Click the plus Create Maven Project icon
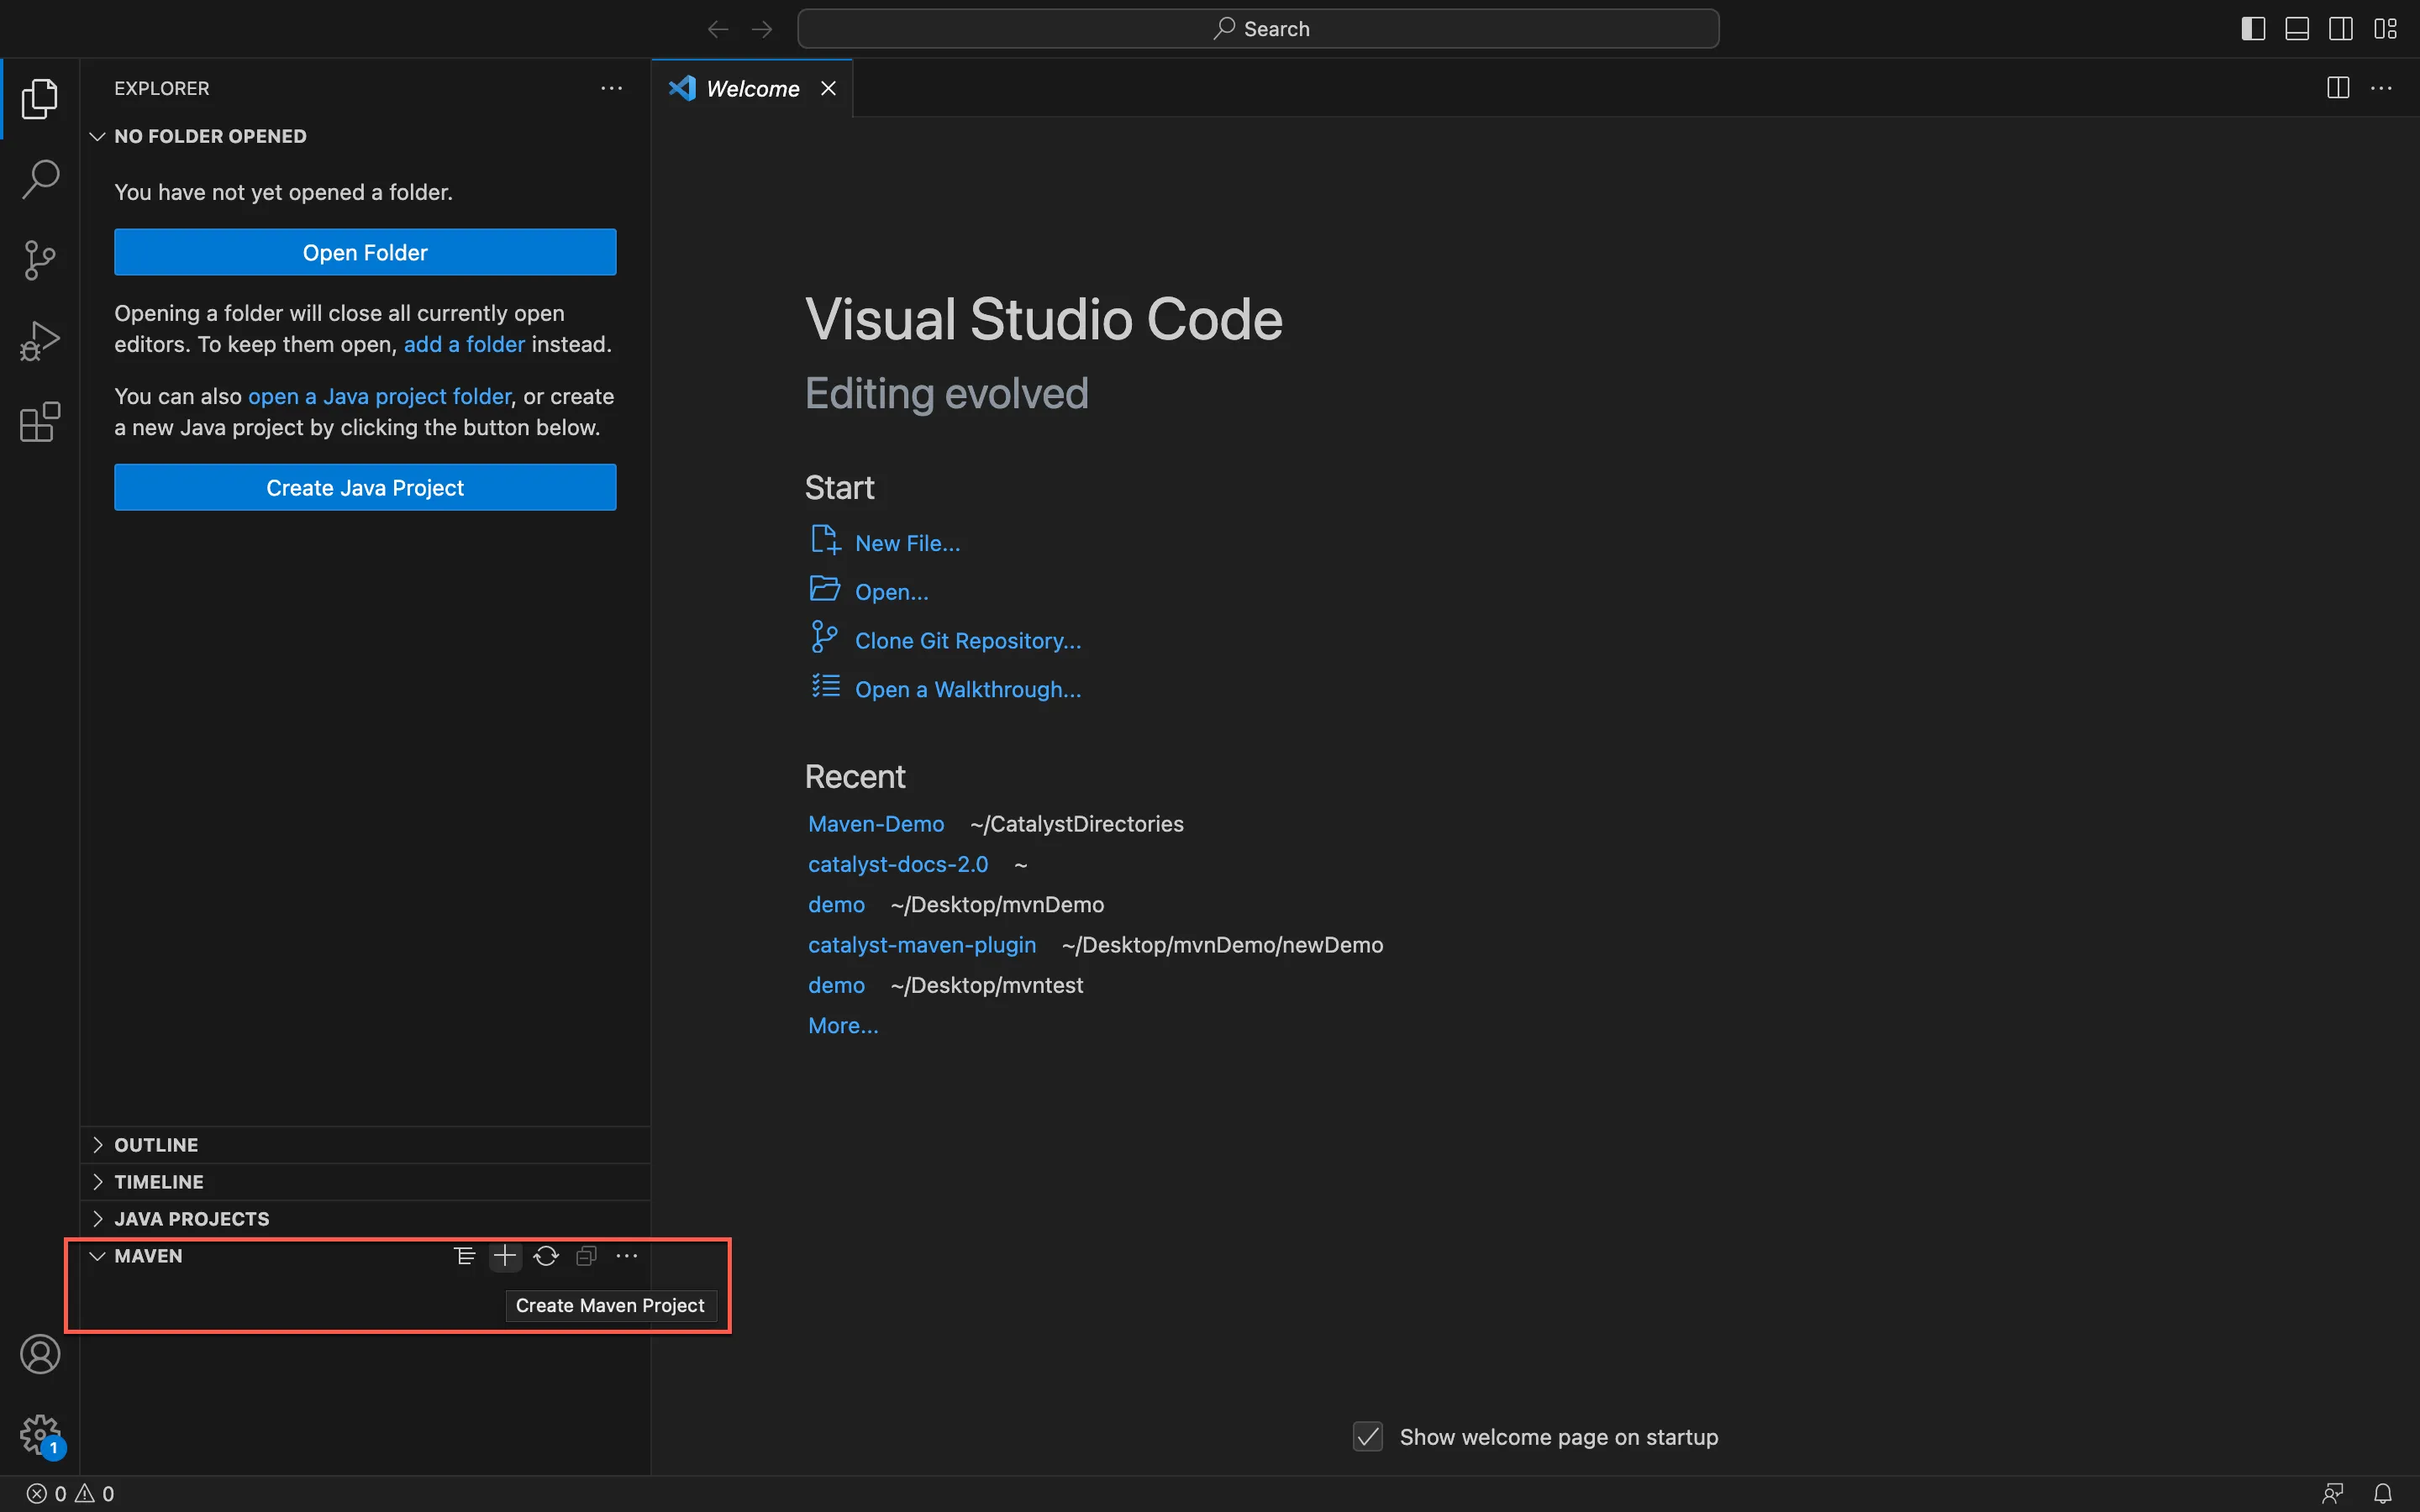The height and width of the screenshot is (1512, 2420). [505, 1256]
